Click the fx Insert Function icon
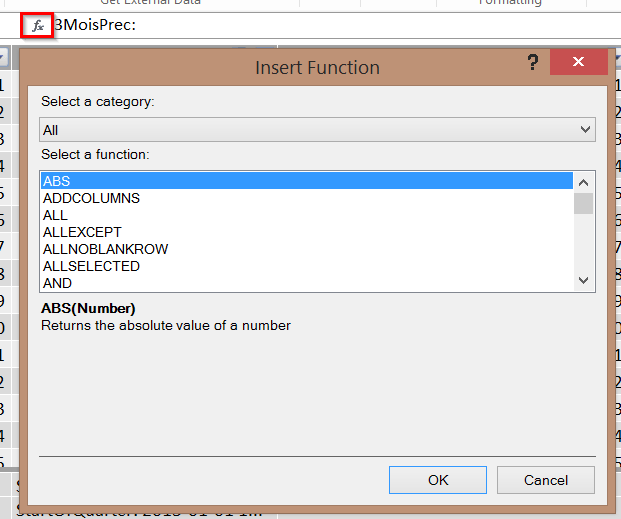The width and height of the screenshot is (621, 519). [38, 25]
